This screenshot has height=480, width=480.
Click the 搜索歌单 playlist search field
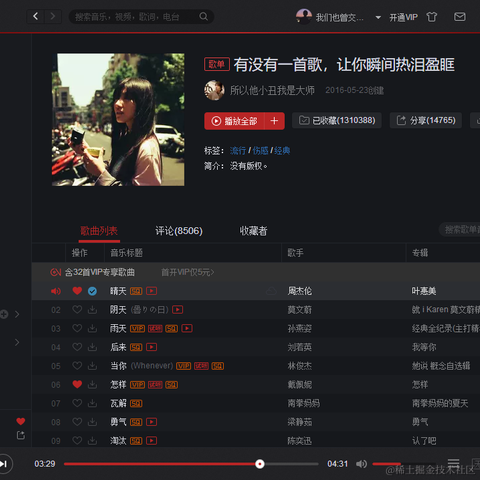click(460, 230)
